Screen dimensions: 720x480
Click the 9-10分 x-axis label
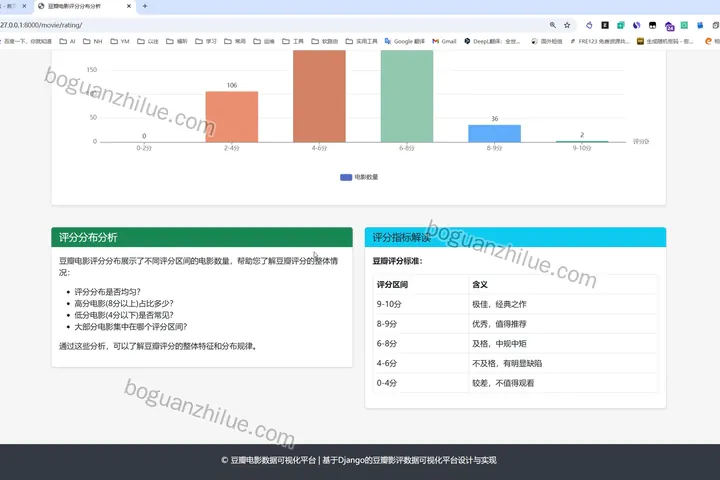(582, 148)
